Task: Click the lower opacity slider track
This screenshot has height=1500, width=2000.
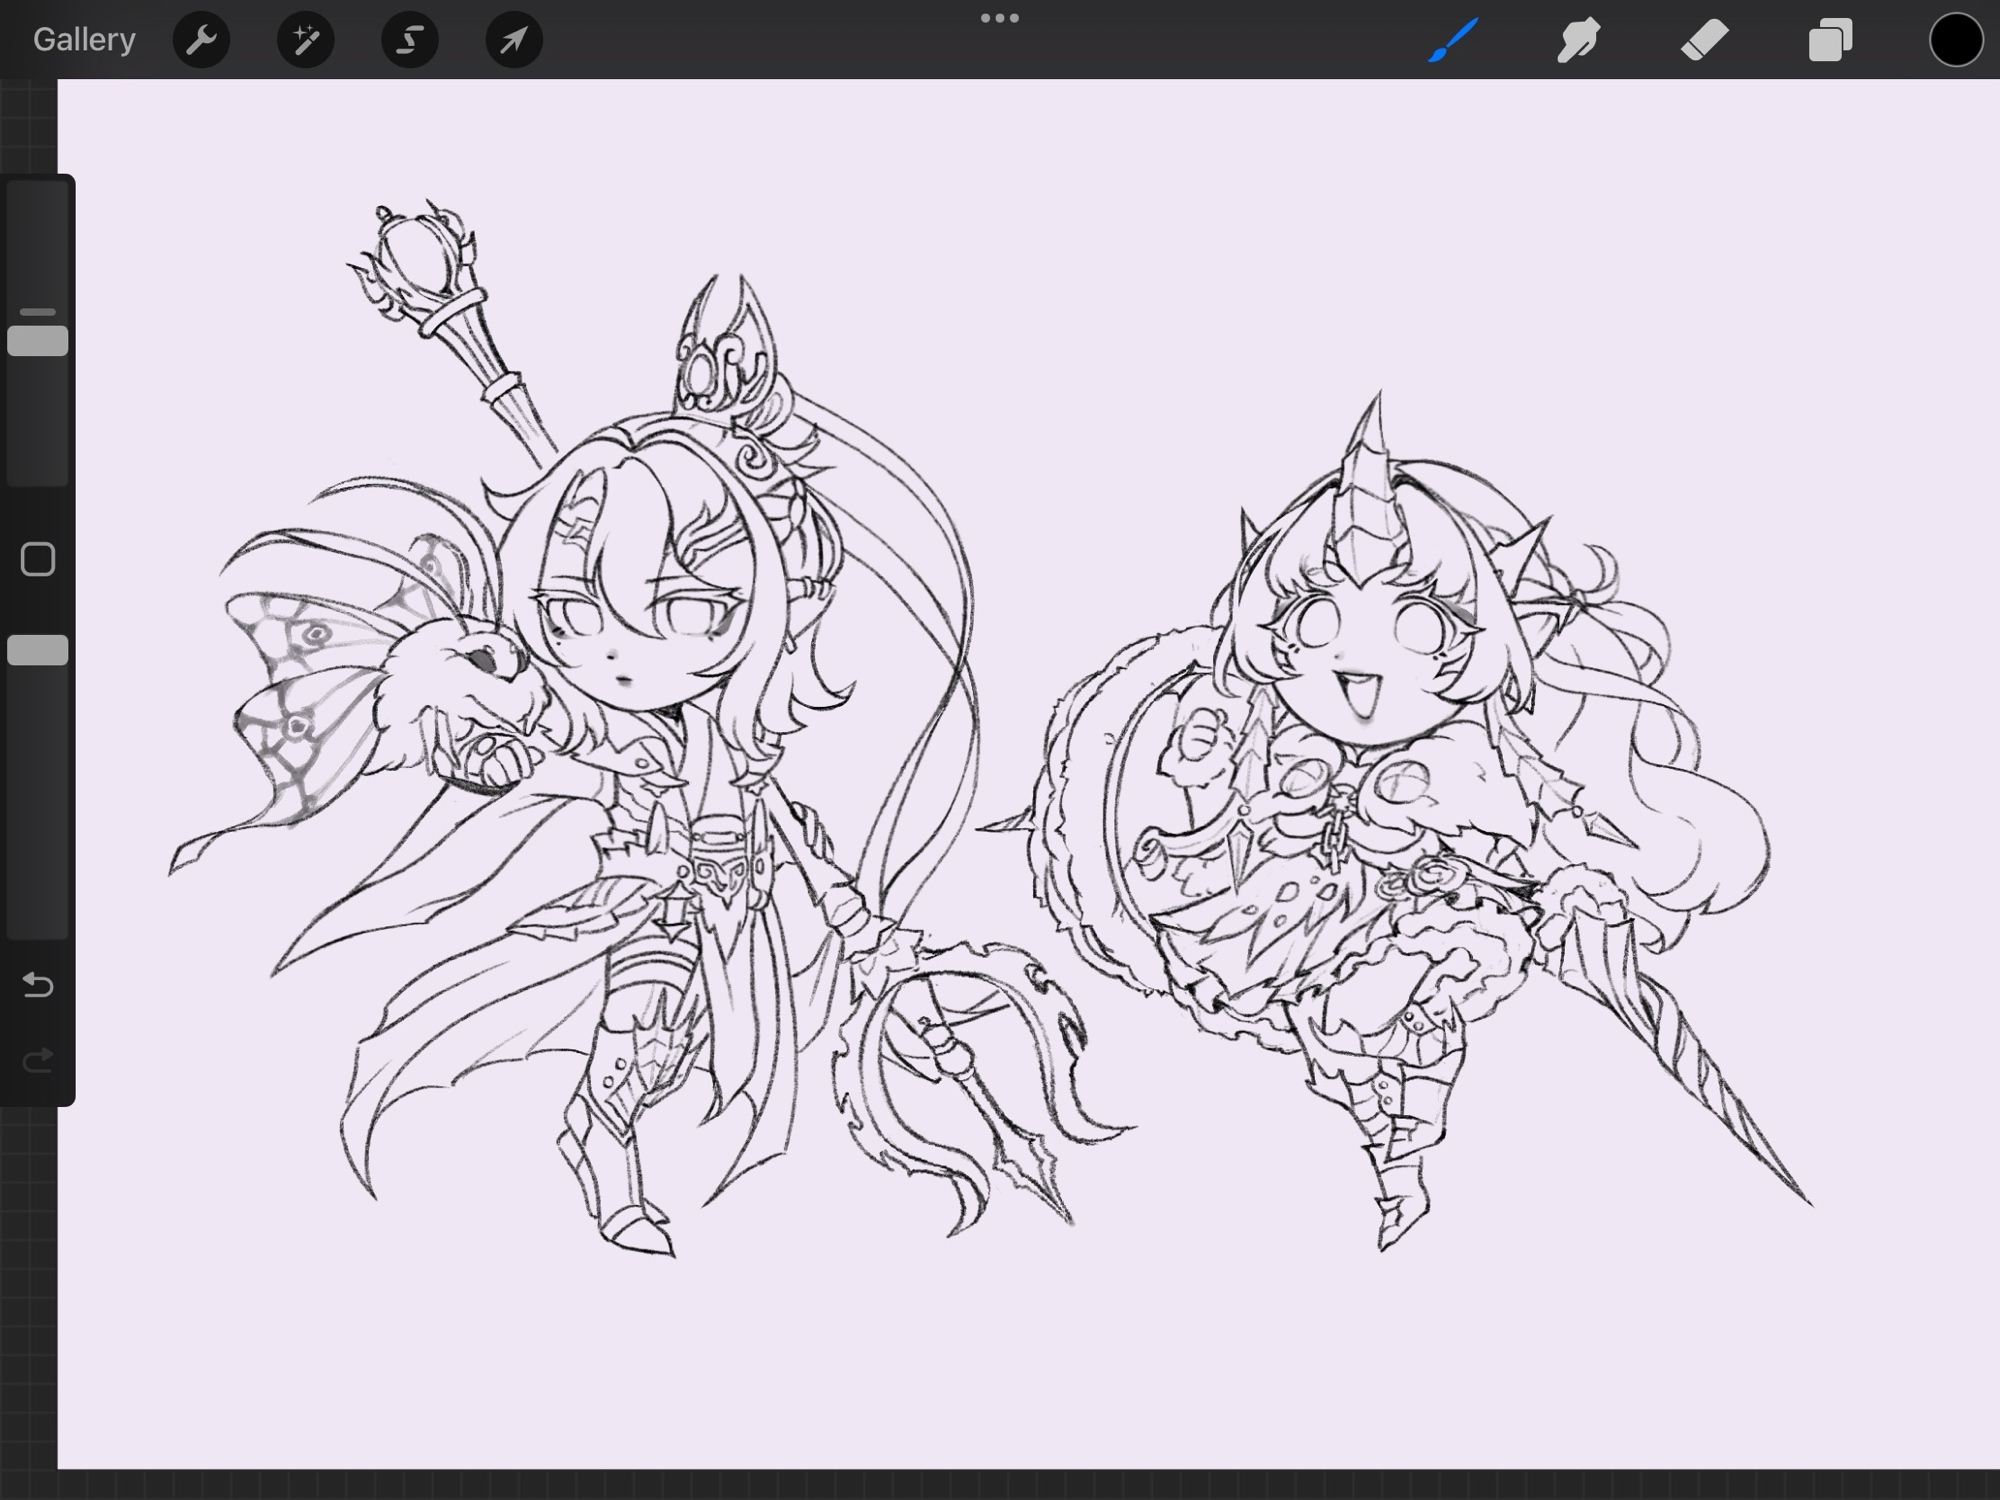Action: tap(38, 800)
